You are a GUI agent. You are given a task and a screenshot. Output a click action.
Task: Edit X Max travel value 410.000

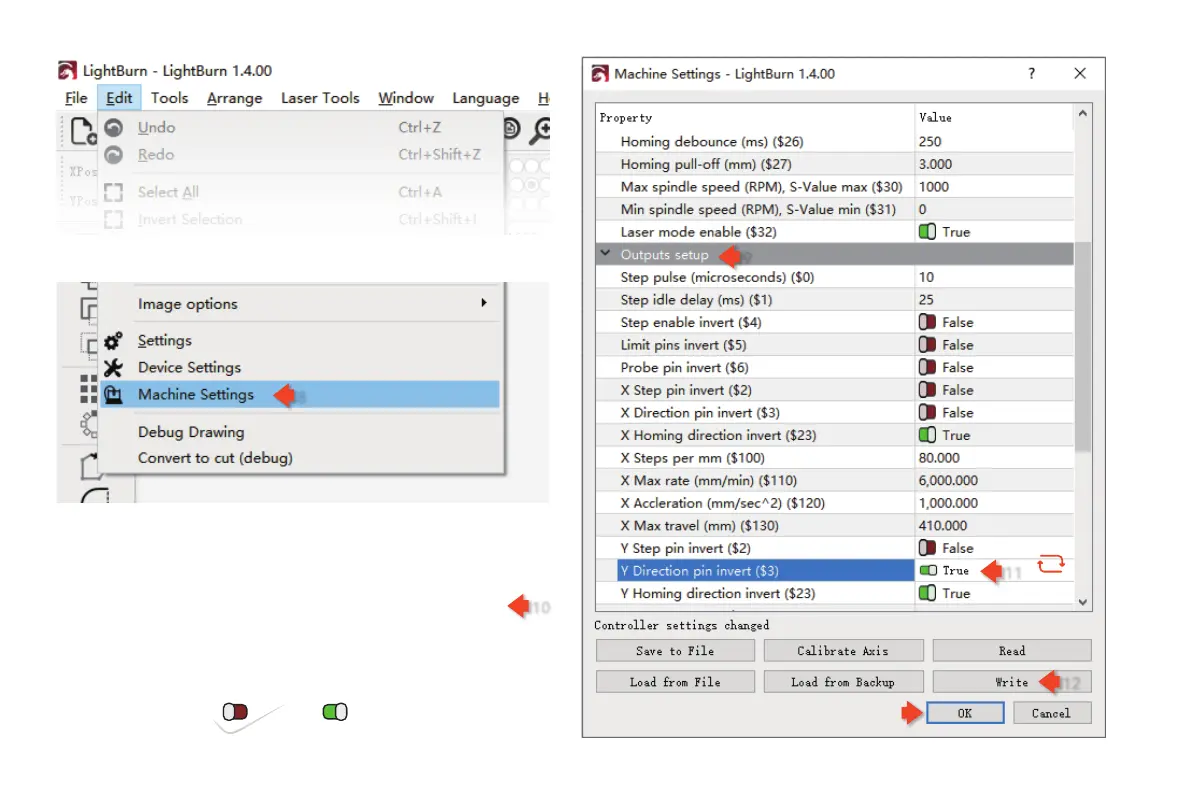[x=994, y=526]
